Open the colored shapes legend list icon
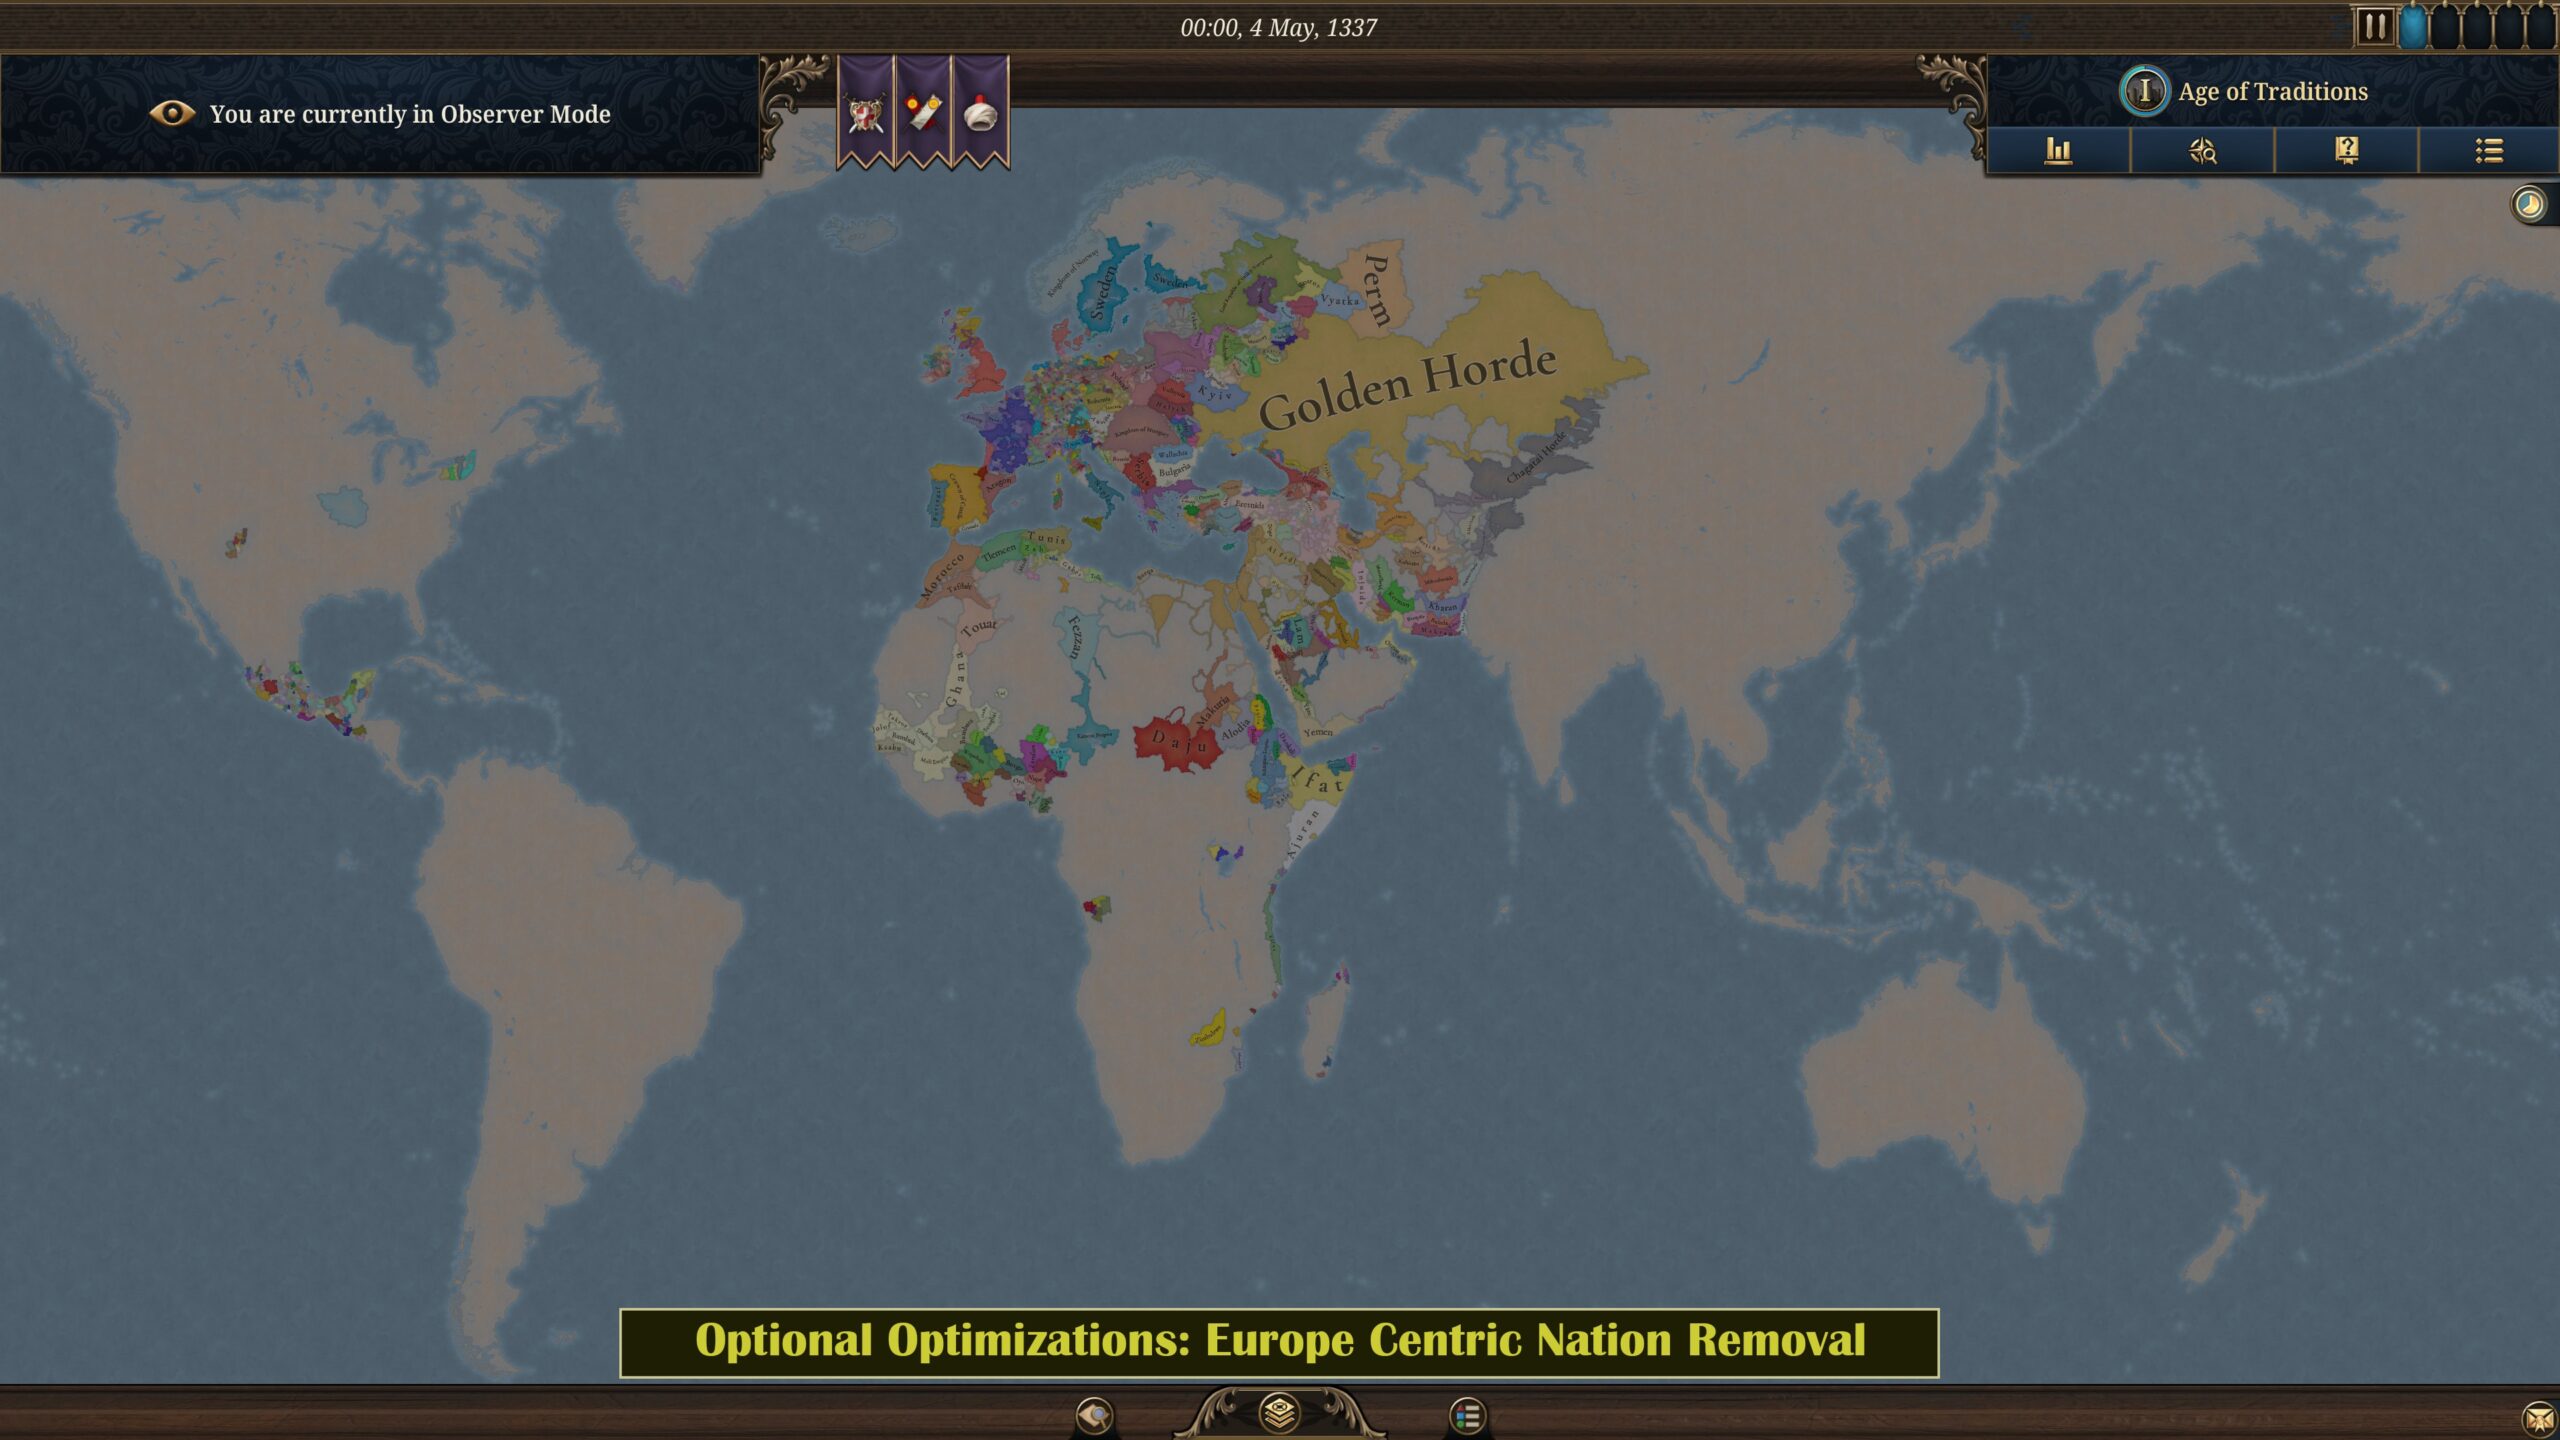Screen dimensions: 2560x1440 (1467, 1415)
